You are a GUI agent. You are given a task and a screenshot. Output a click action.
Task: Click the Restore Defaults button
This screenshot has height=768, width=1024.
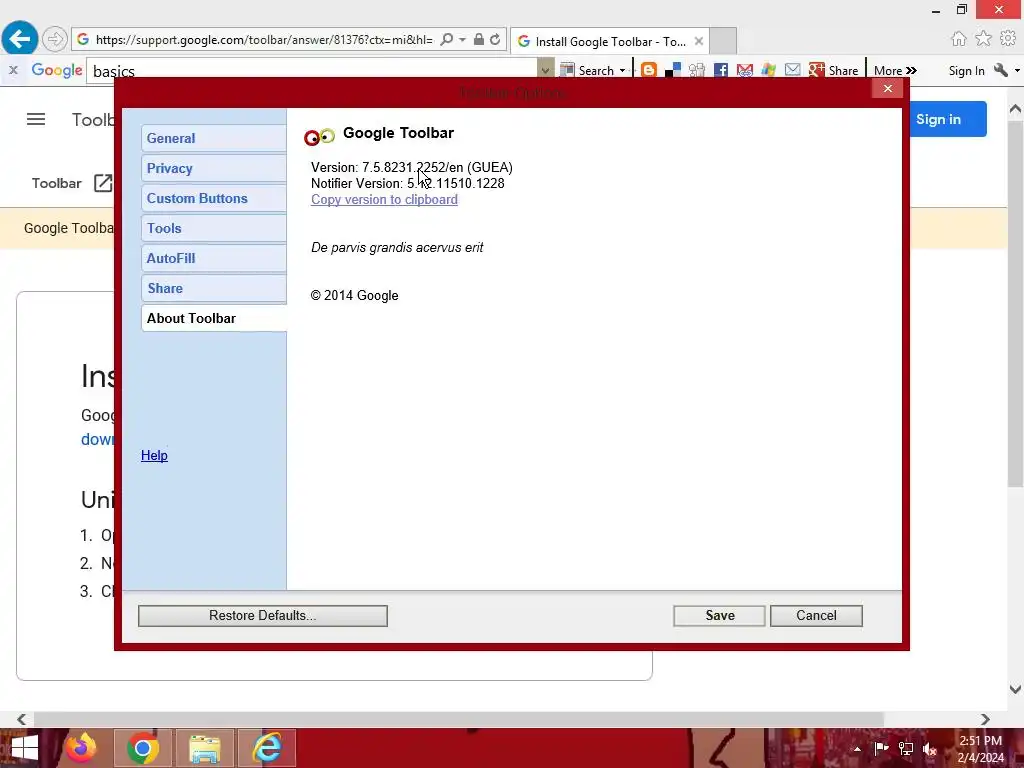263,616
